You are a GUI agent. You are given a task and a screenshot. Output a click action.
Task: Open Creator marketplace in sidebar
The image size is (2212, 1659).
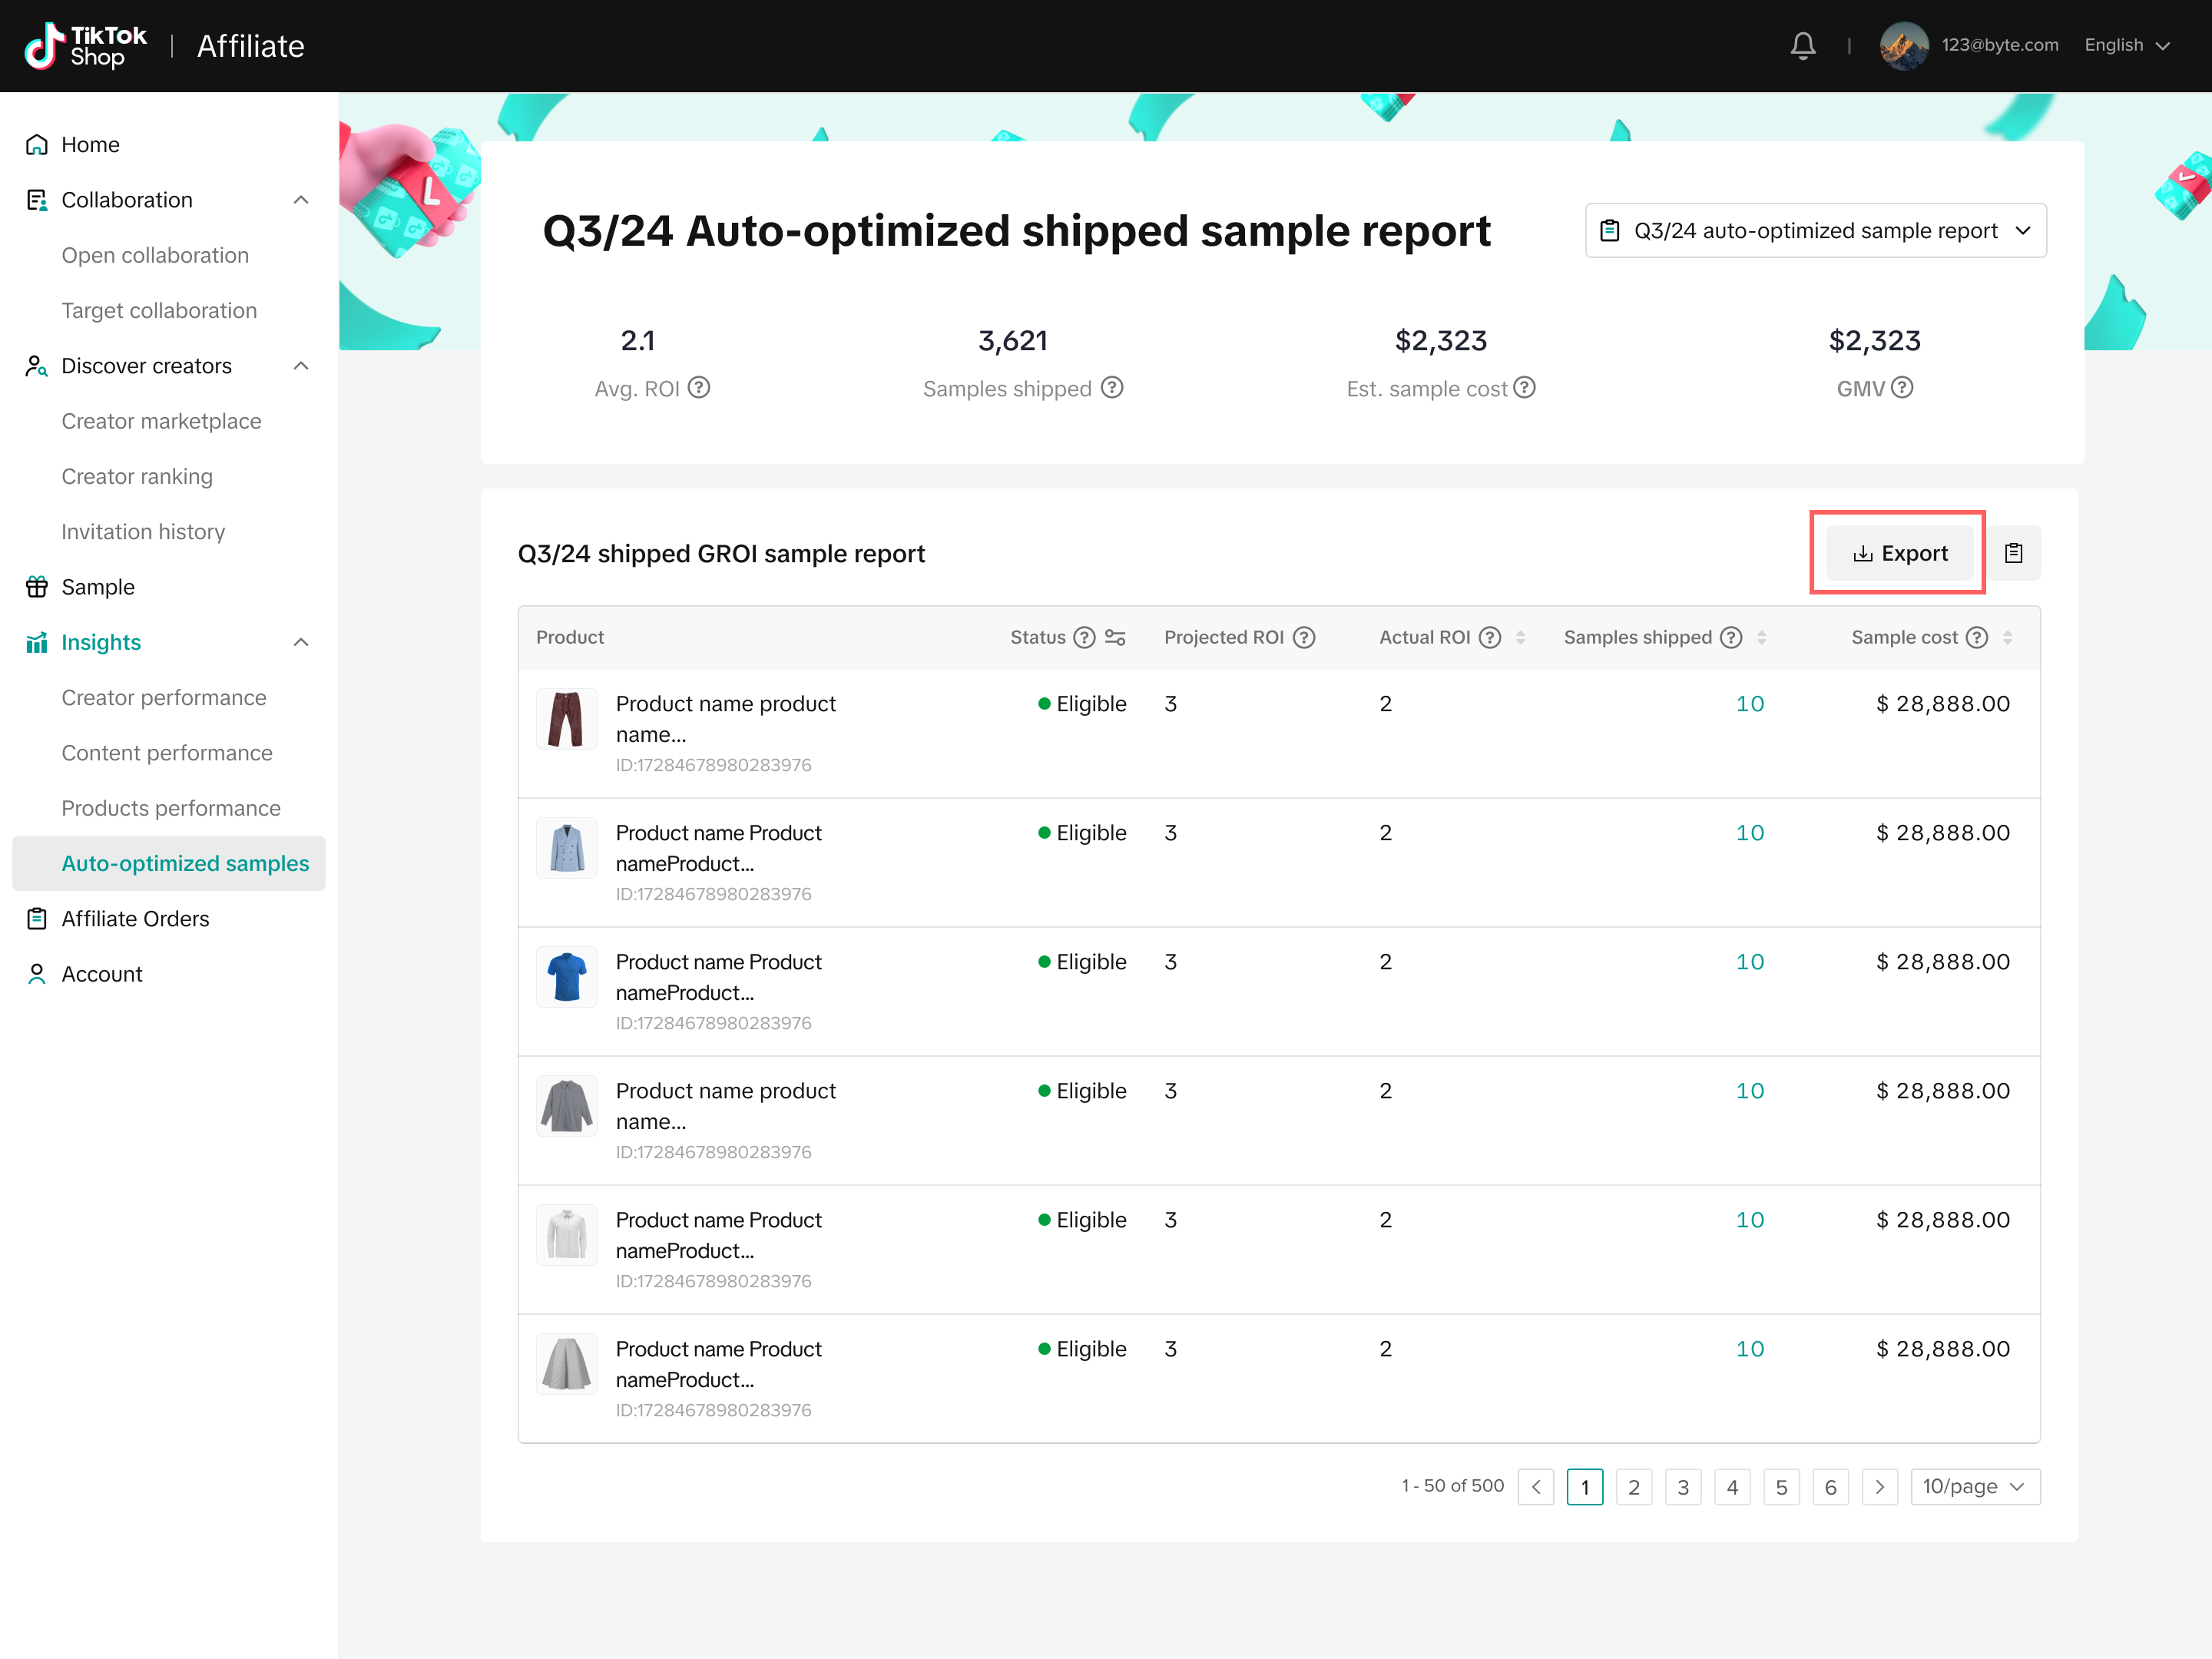[x=161, y=421]
